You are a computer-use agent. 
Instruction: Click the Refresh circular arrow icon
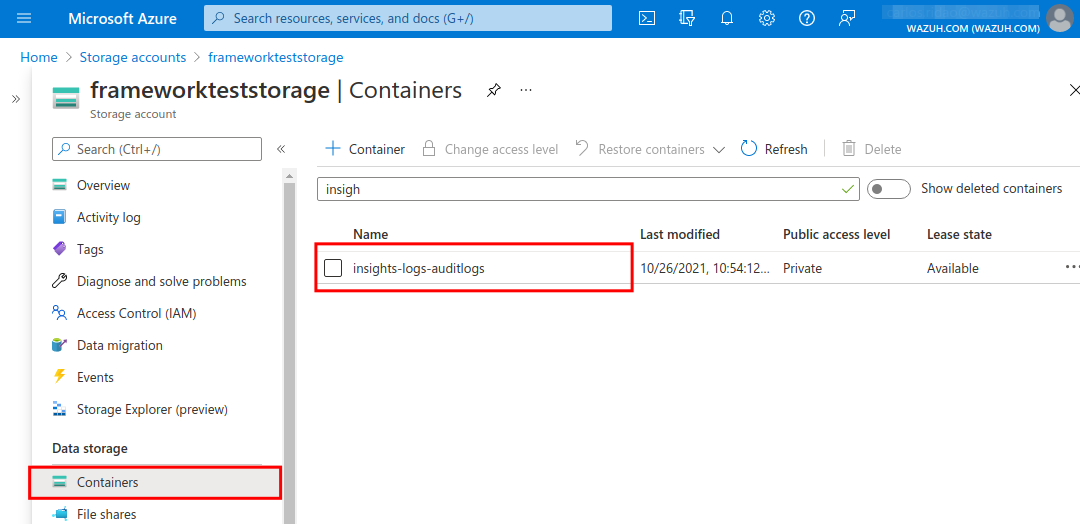[749, 149]
